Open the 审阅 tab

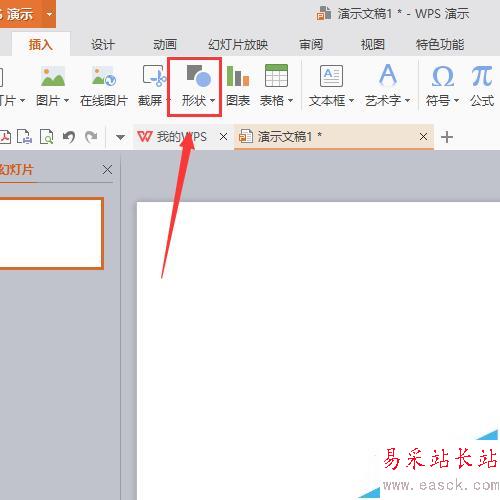tap(311, 44)
